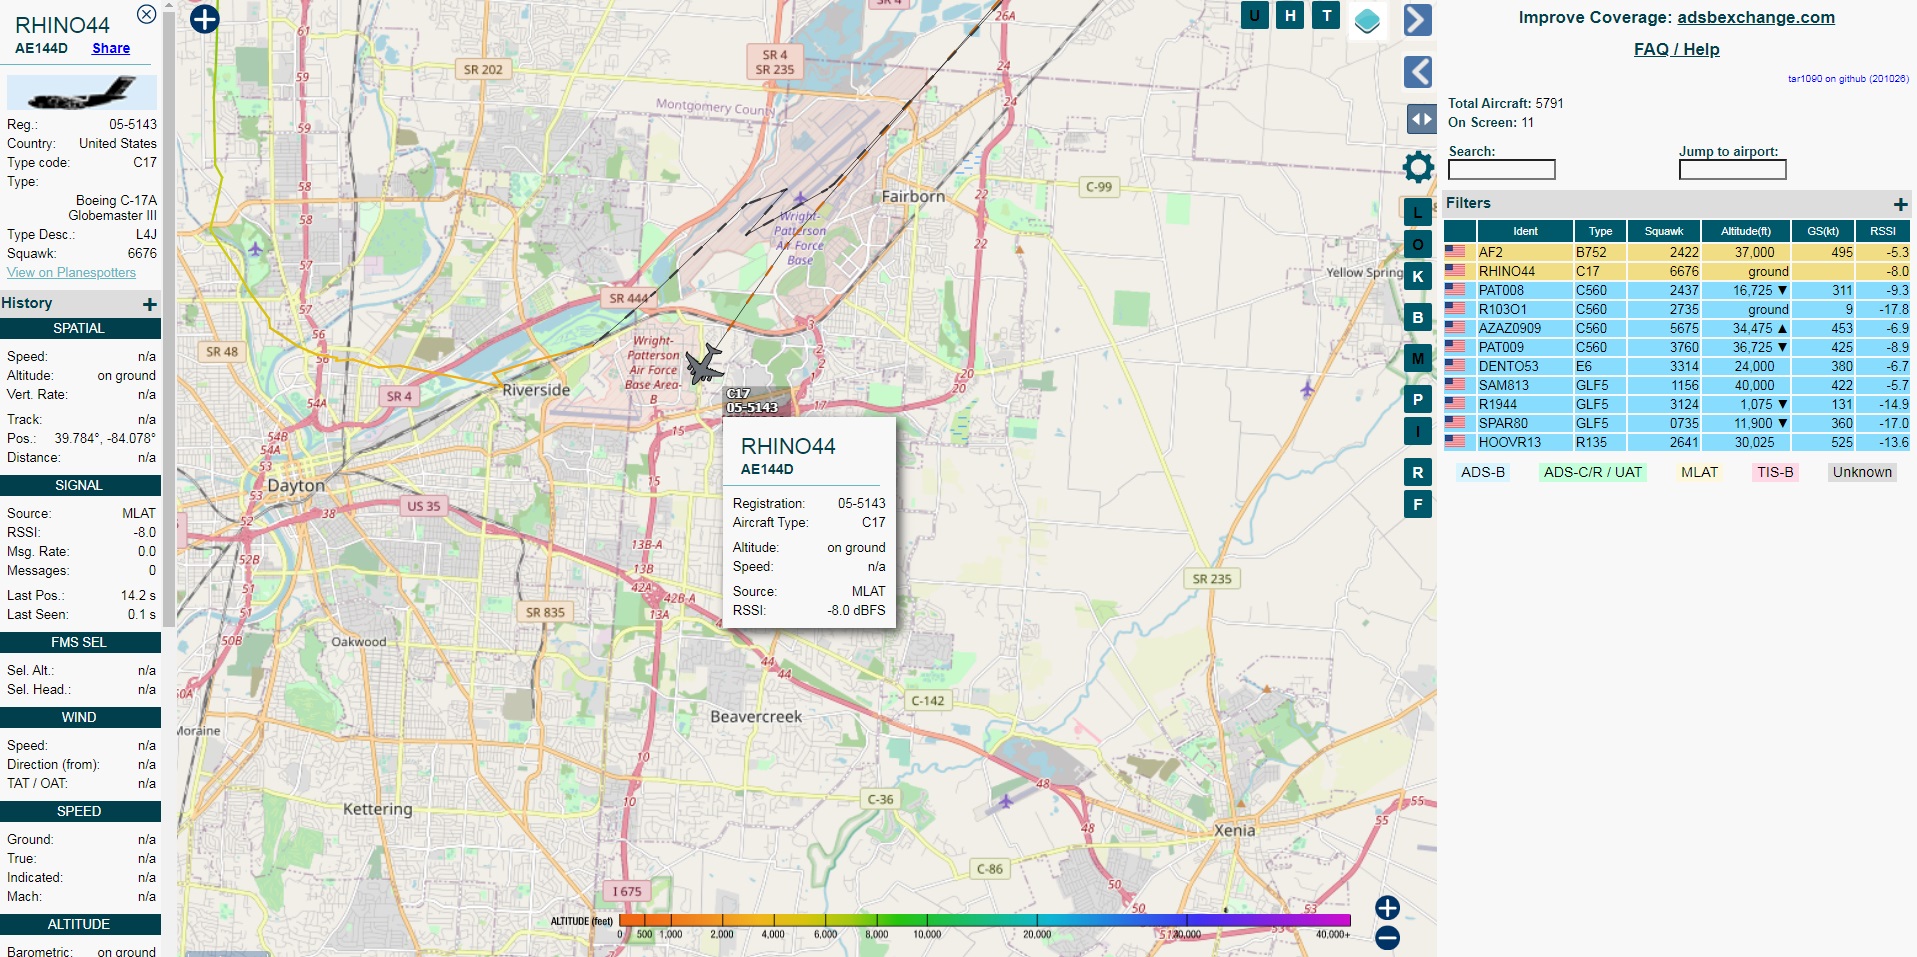Click the I map button
The width and height of the screenshot is (1917, 957).
click(x=1417, y=431)
